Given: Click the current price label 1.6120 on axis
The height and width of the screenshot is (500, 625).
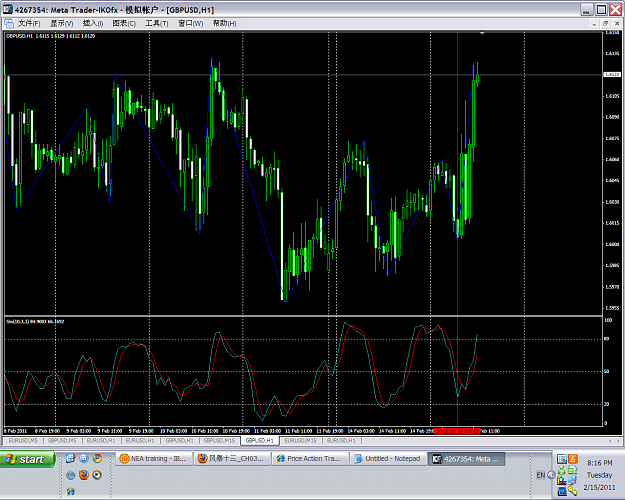Looking at the screenshot, I should (x=612, y=75).
